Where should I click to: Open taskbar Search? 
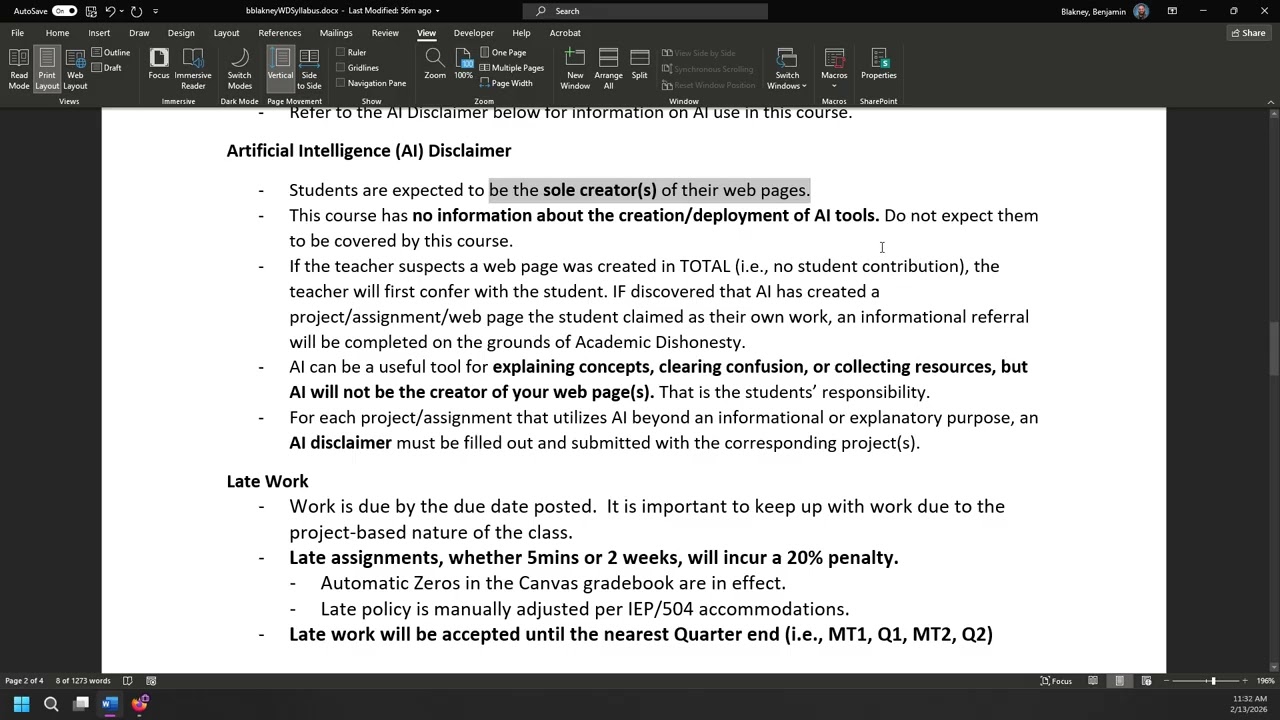coord(51,704)
